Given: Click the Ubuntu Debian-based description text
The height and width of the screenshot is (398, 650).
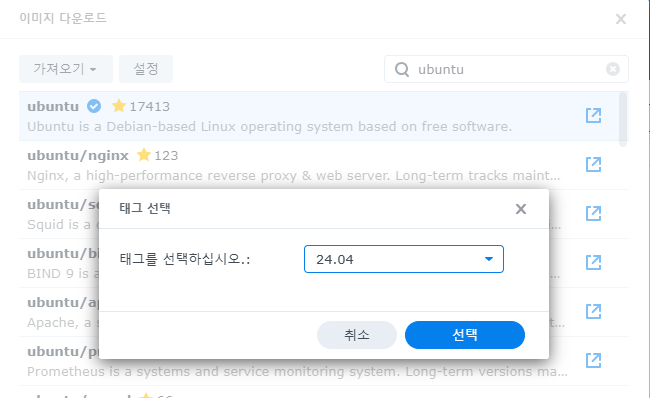Looking at the screenshot, I should point(269,126).
